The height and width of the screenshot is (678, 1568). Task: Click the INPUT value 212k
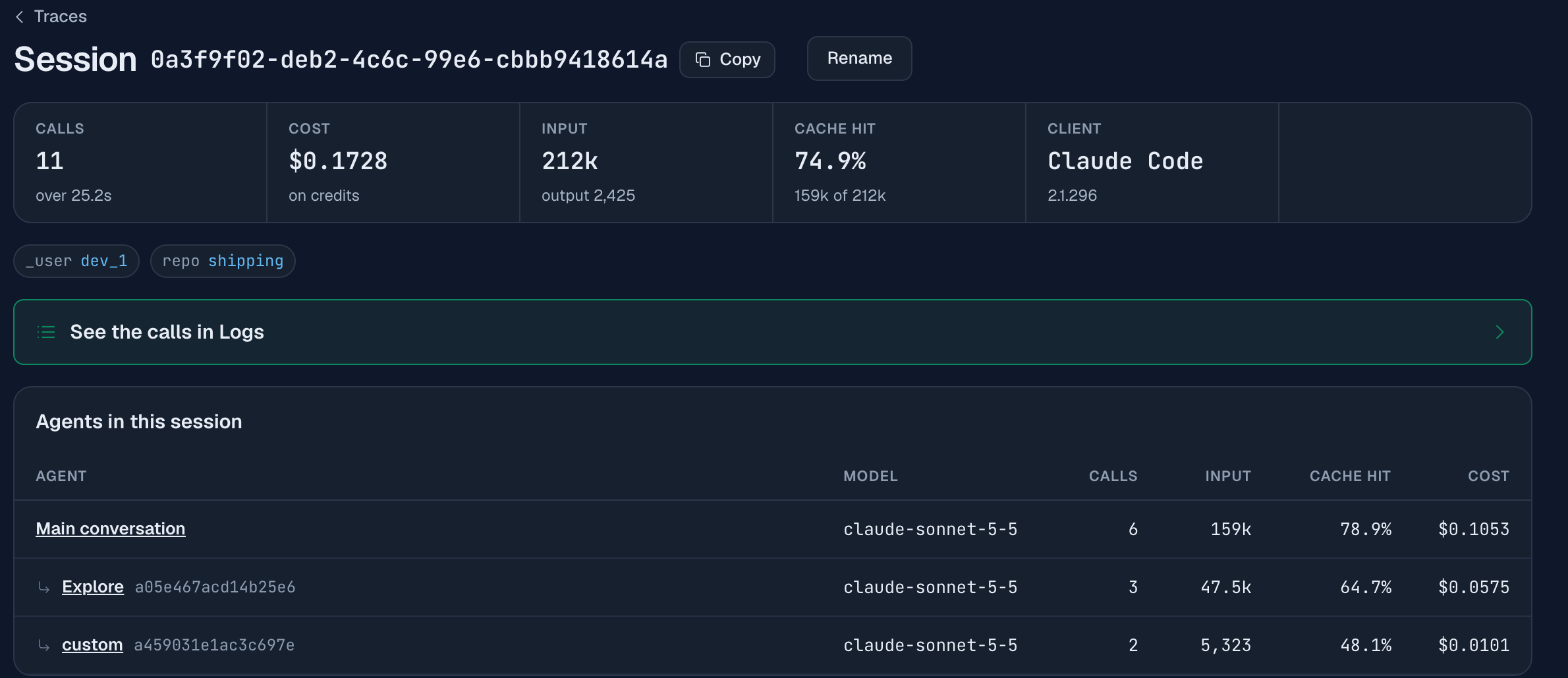[569, 161]
